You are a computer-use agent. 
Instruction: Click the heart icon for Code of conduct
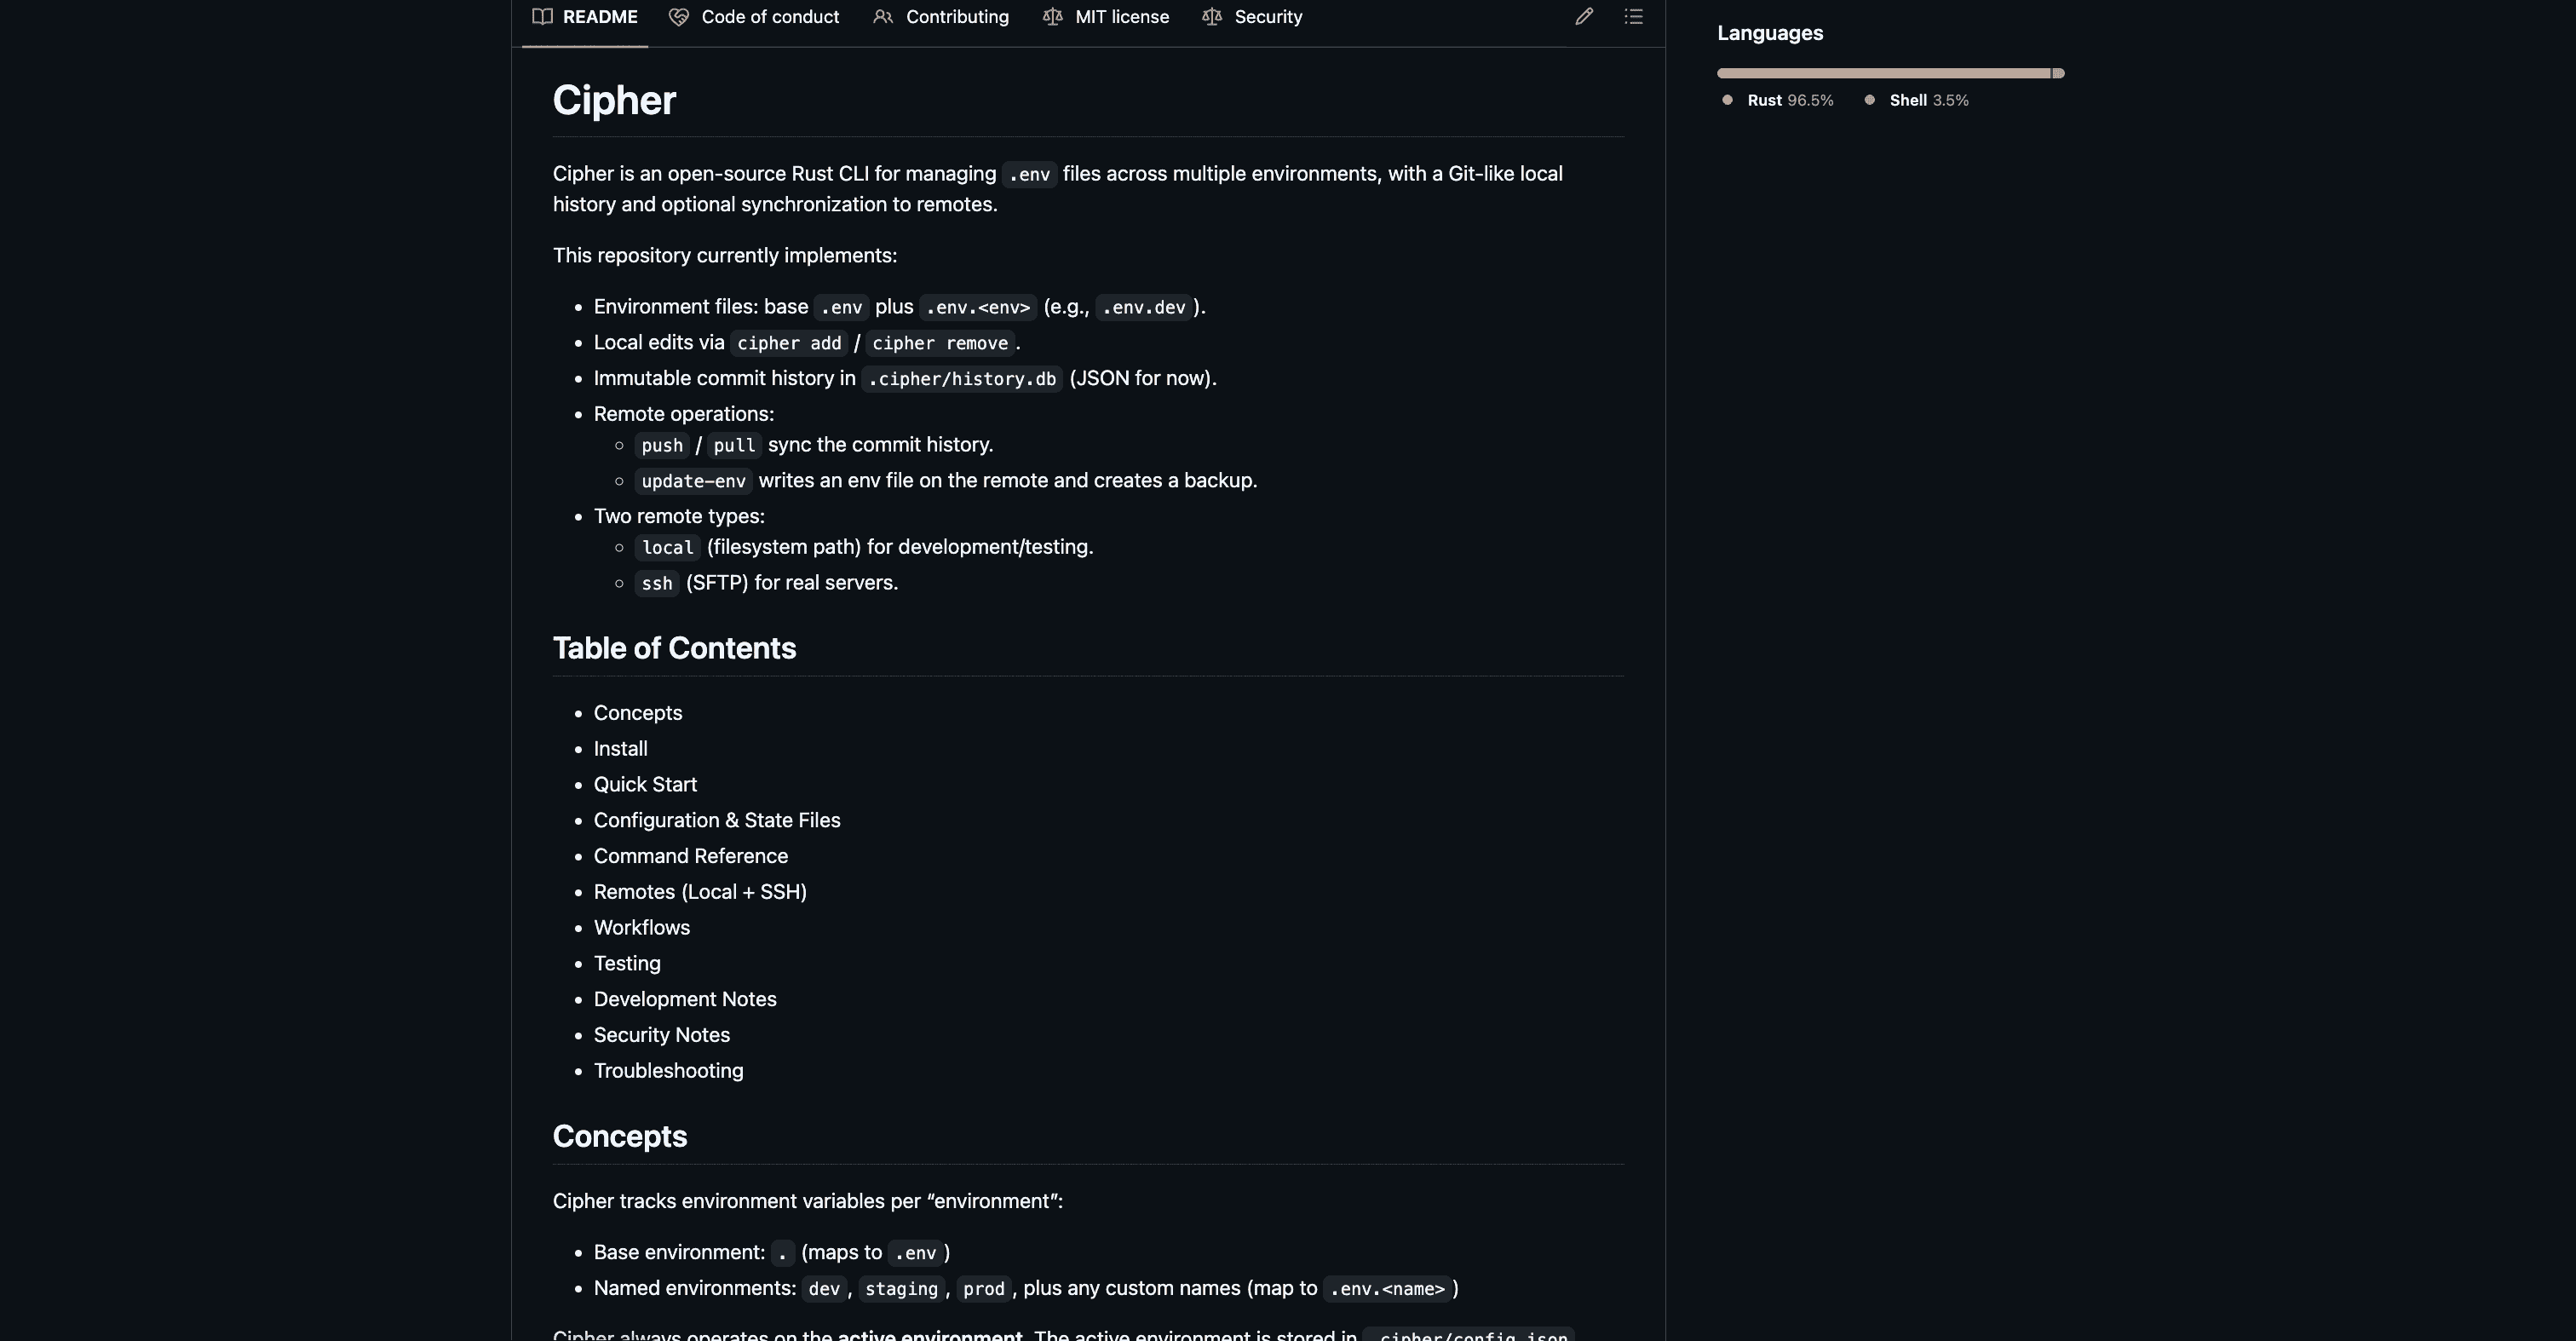[x=679, y=17]
